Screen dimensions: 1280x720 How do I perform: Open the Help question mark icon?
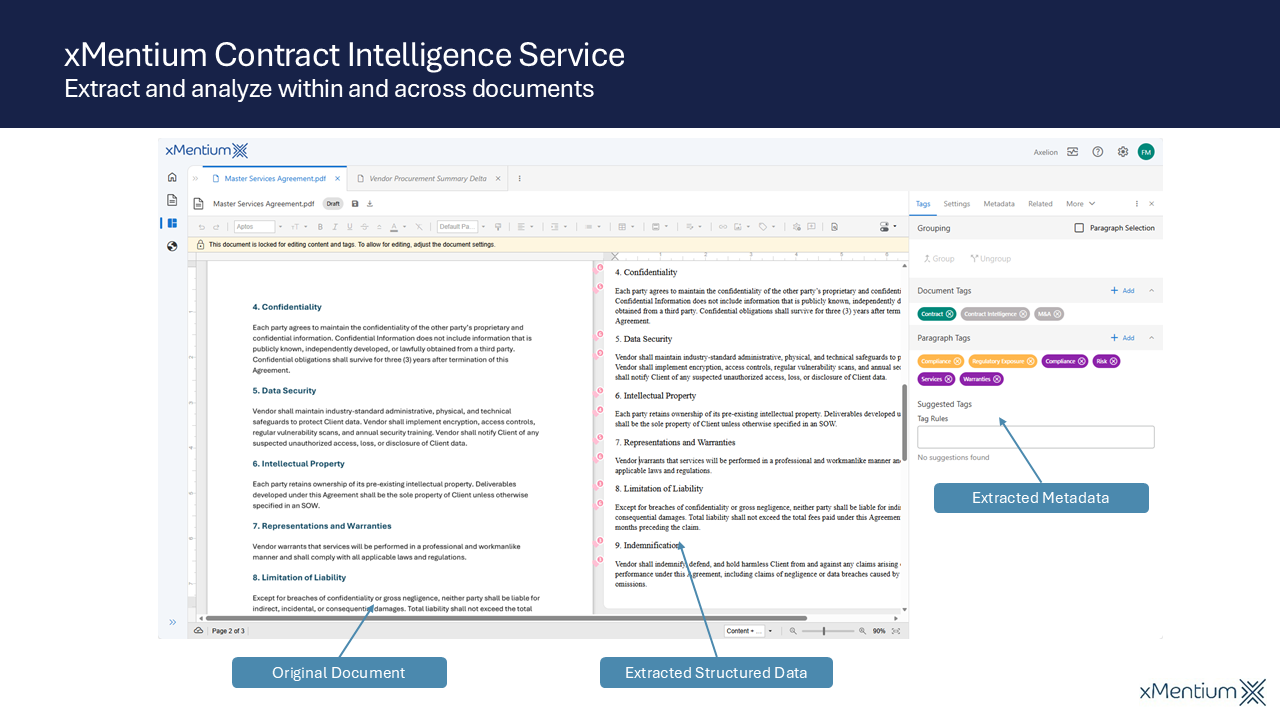[1098, 152]
